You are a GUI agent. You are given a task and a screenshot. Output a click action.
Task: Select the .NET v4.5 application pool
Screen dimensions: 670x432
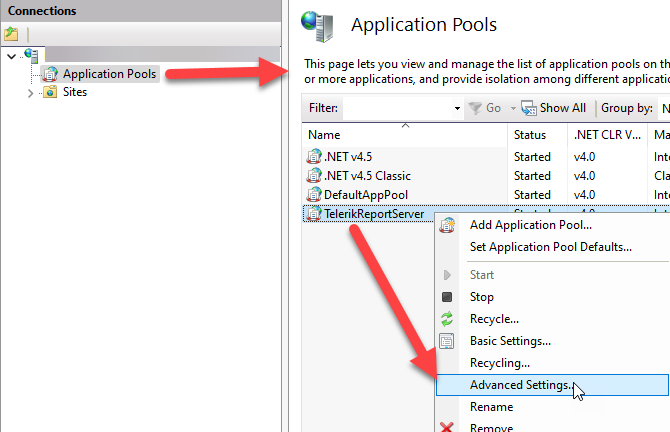[348, 157]
